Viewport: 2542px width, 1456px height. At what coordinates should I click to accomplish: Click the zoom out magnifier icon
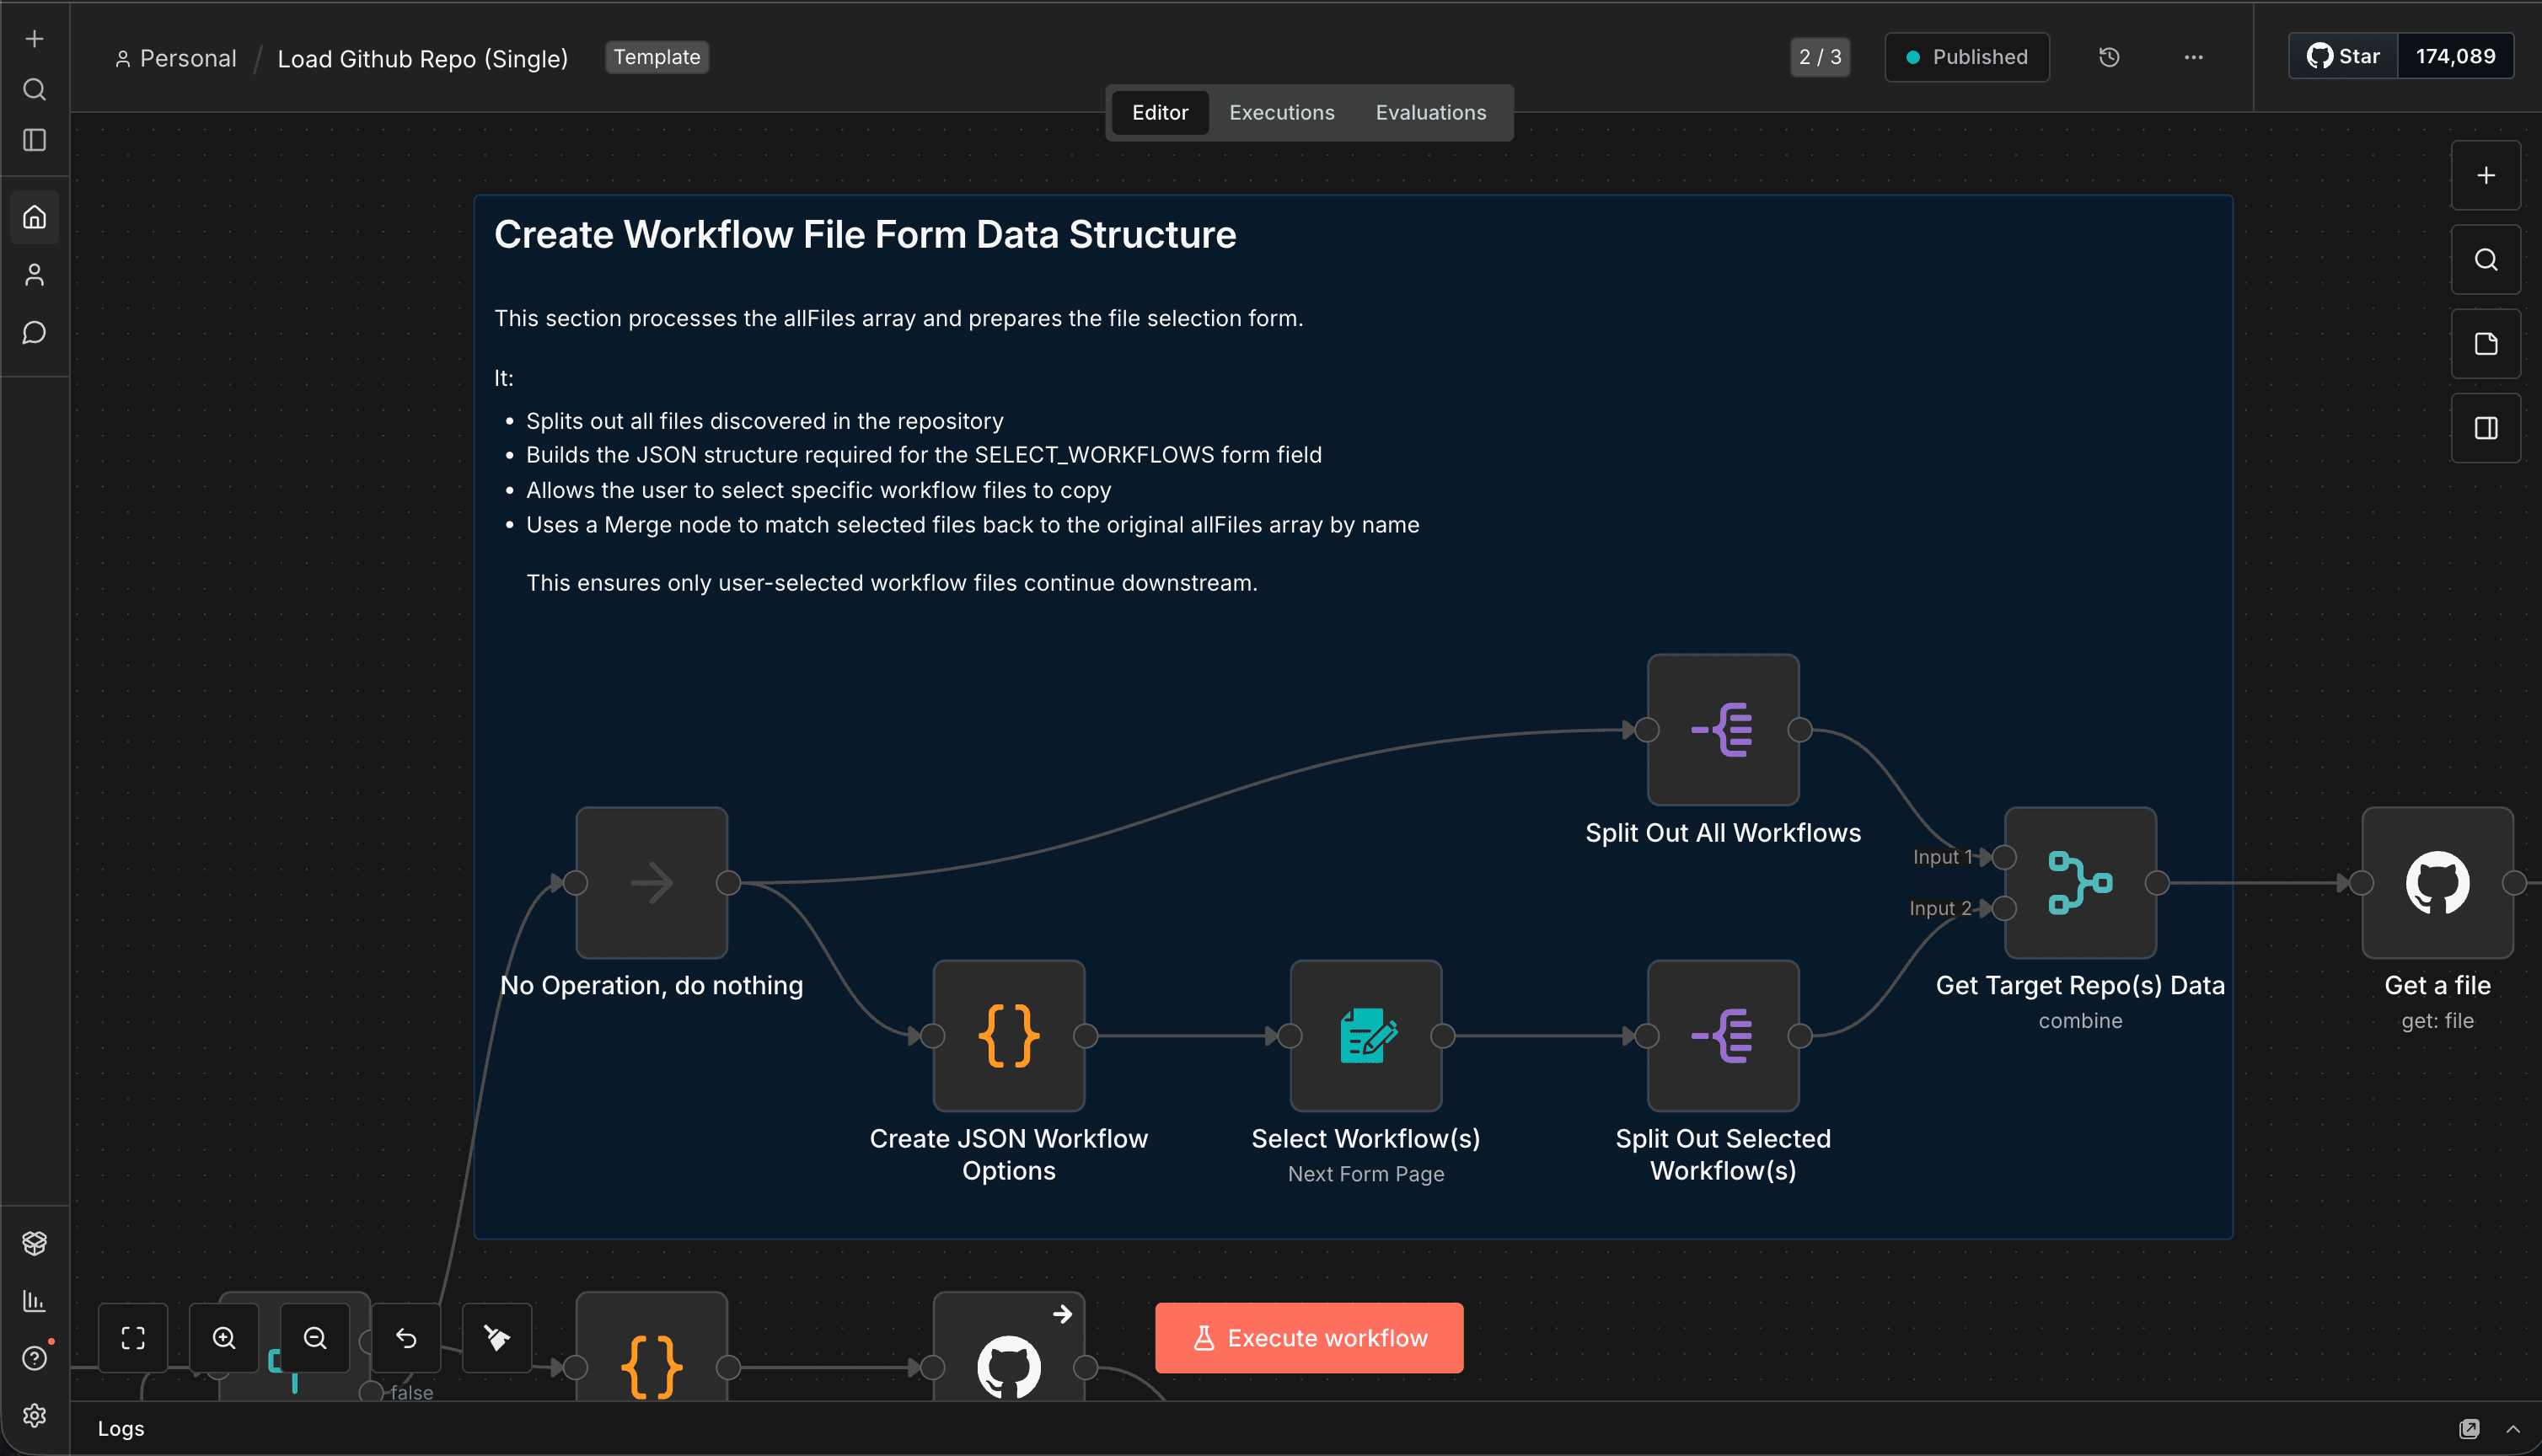[315, 1338]
